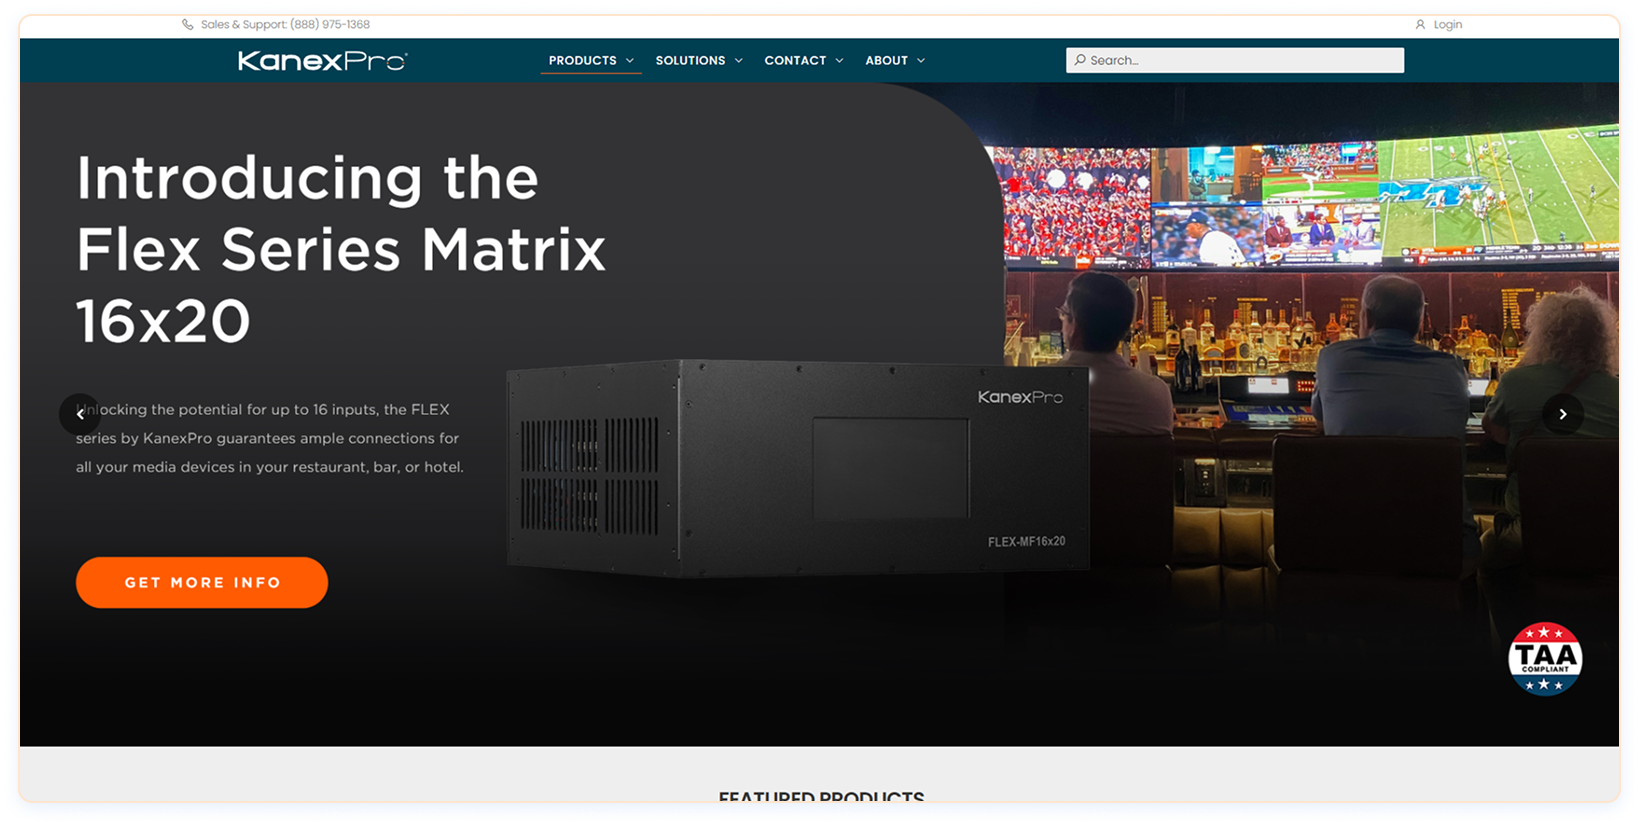1639x825 pixels.
Task: Expand the Solutions dropdown chevron
Action: coord(739,61)
